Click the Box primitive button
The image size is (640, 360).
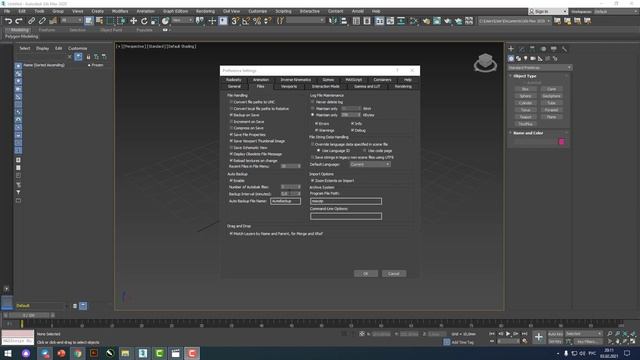(525, 89)
